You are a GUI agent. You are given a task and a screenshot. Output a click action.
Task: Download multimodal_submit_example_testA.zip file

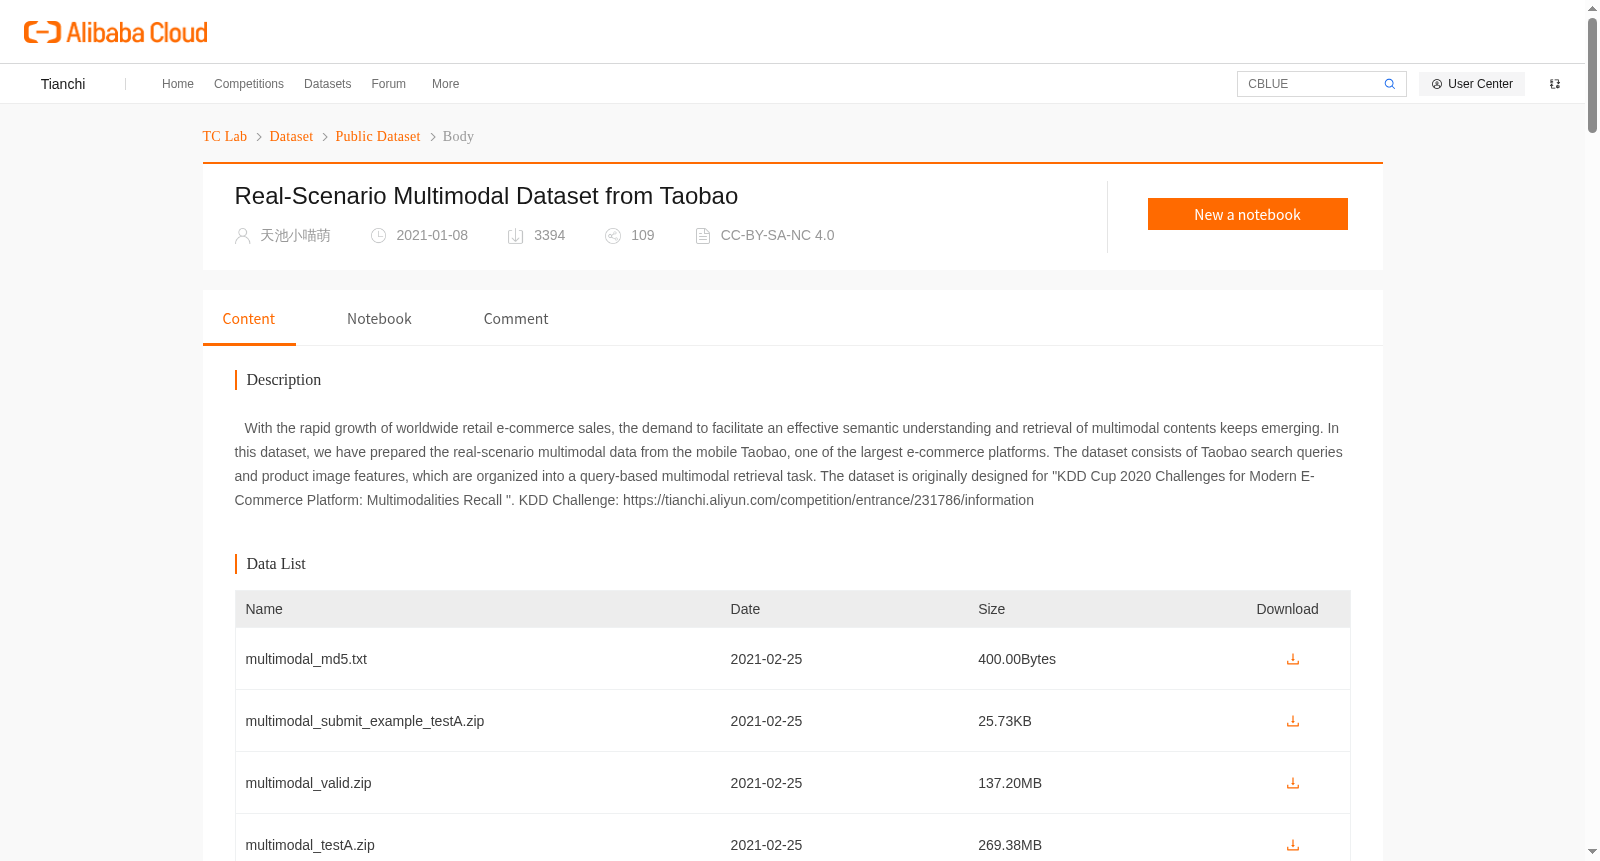(1293, 721)
